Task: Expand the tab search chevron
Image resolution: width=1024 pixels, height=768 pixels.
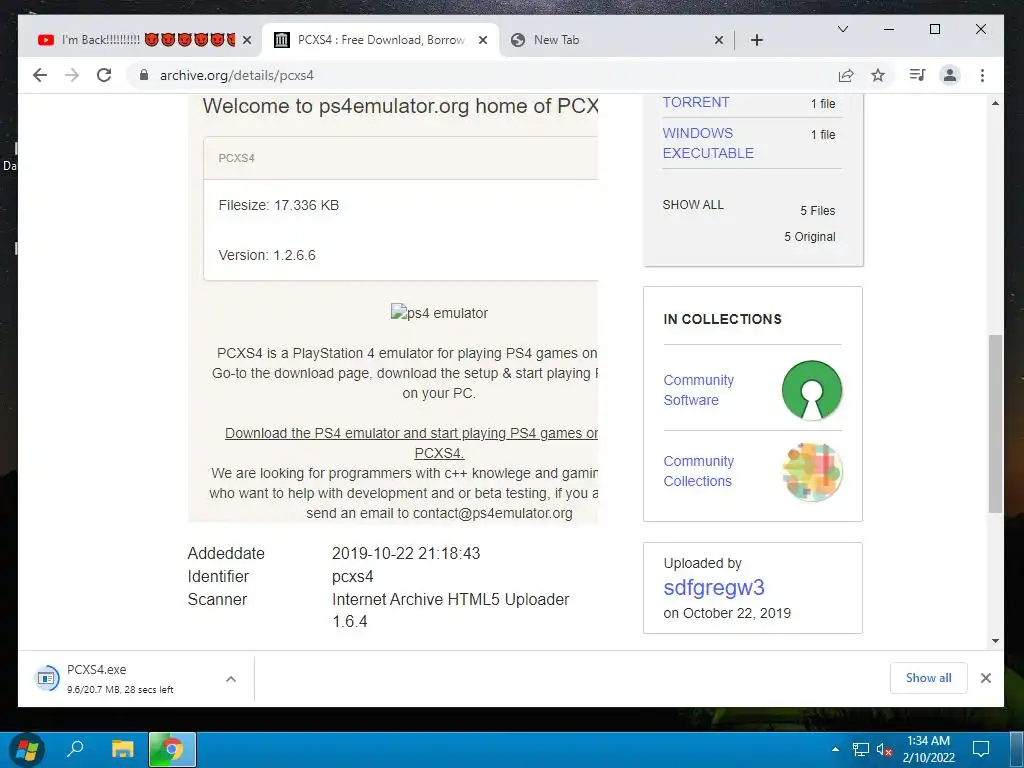Action: [842, 29]
